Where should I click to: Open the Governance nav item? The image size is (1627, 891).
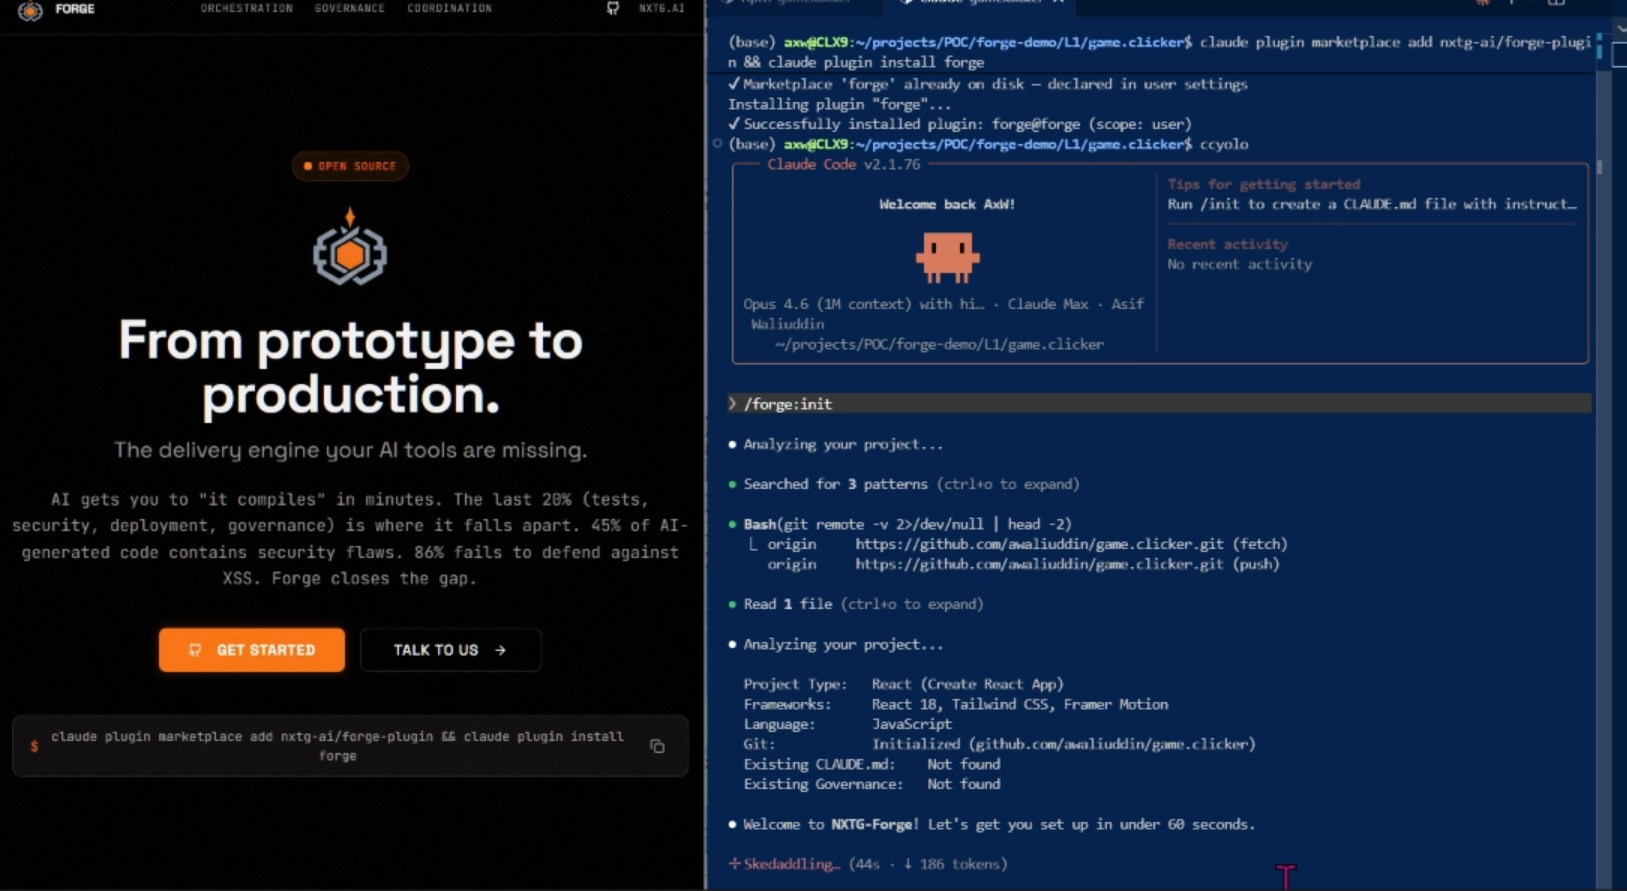pyautogui.click(x=350, y=8)
